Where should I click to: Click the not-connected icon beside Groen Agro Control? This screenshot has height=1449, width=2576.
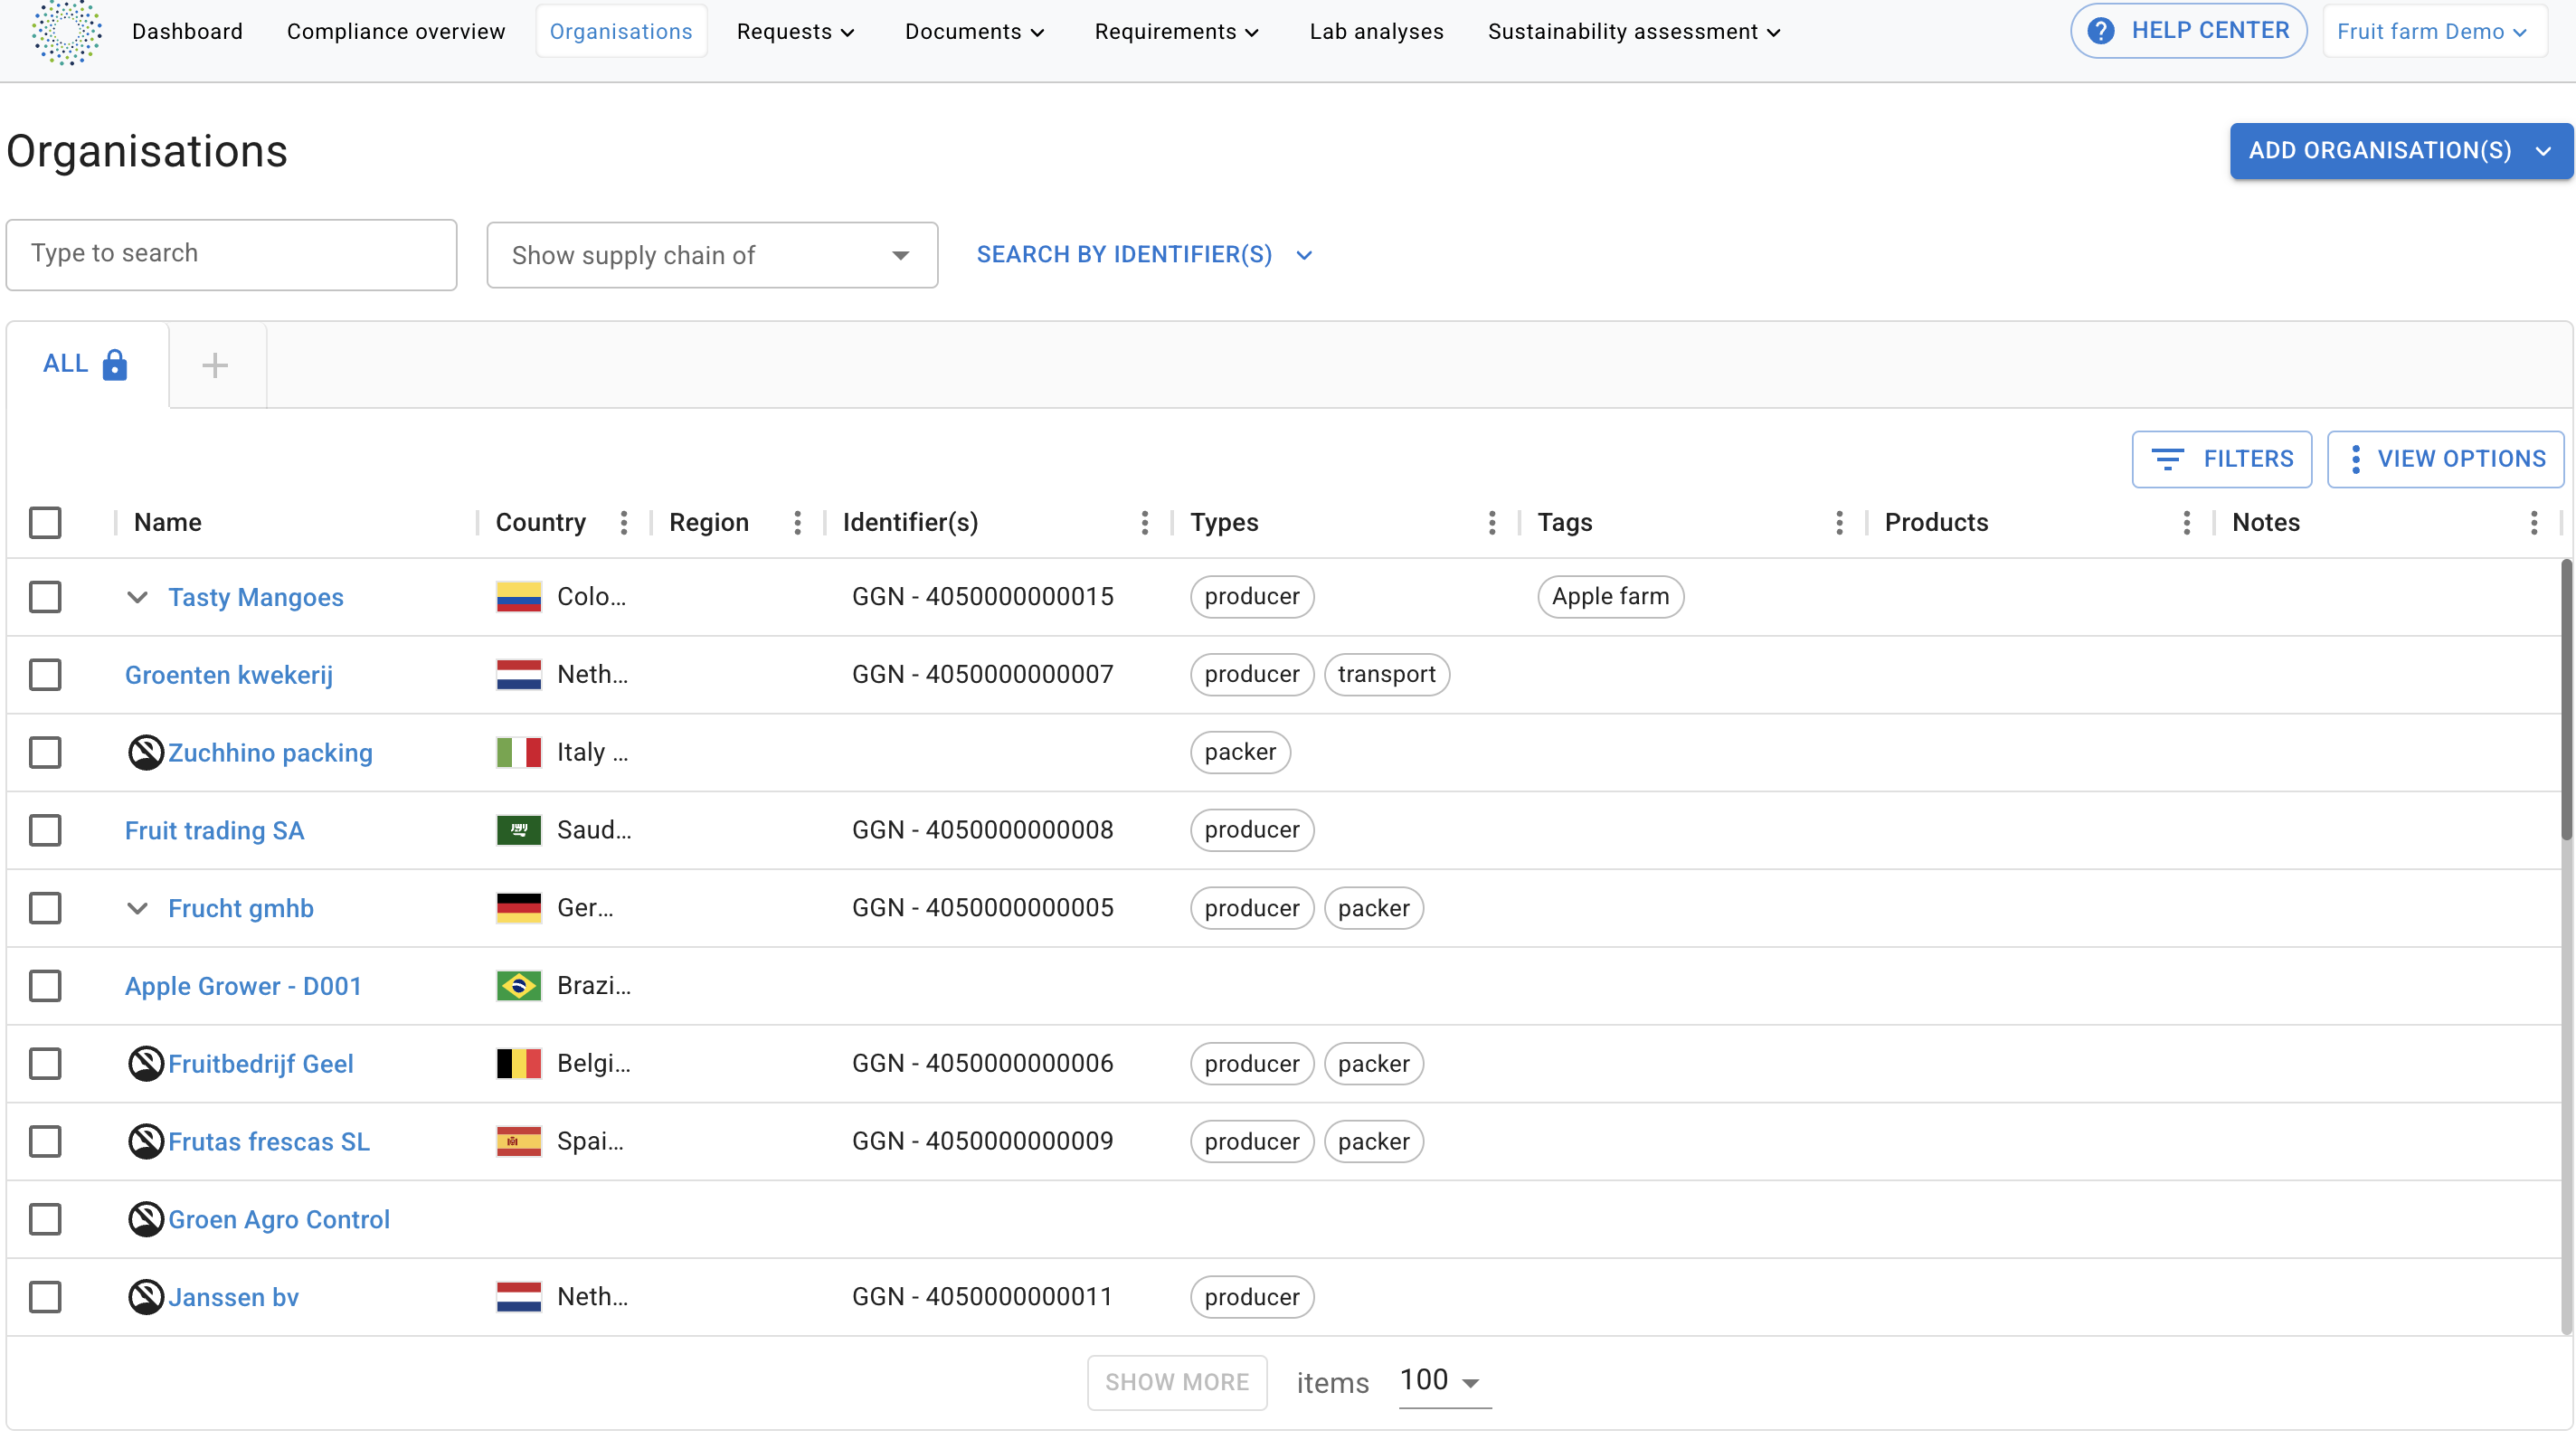click(146, 1219)
